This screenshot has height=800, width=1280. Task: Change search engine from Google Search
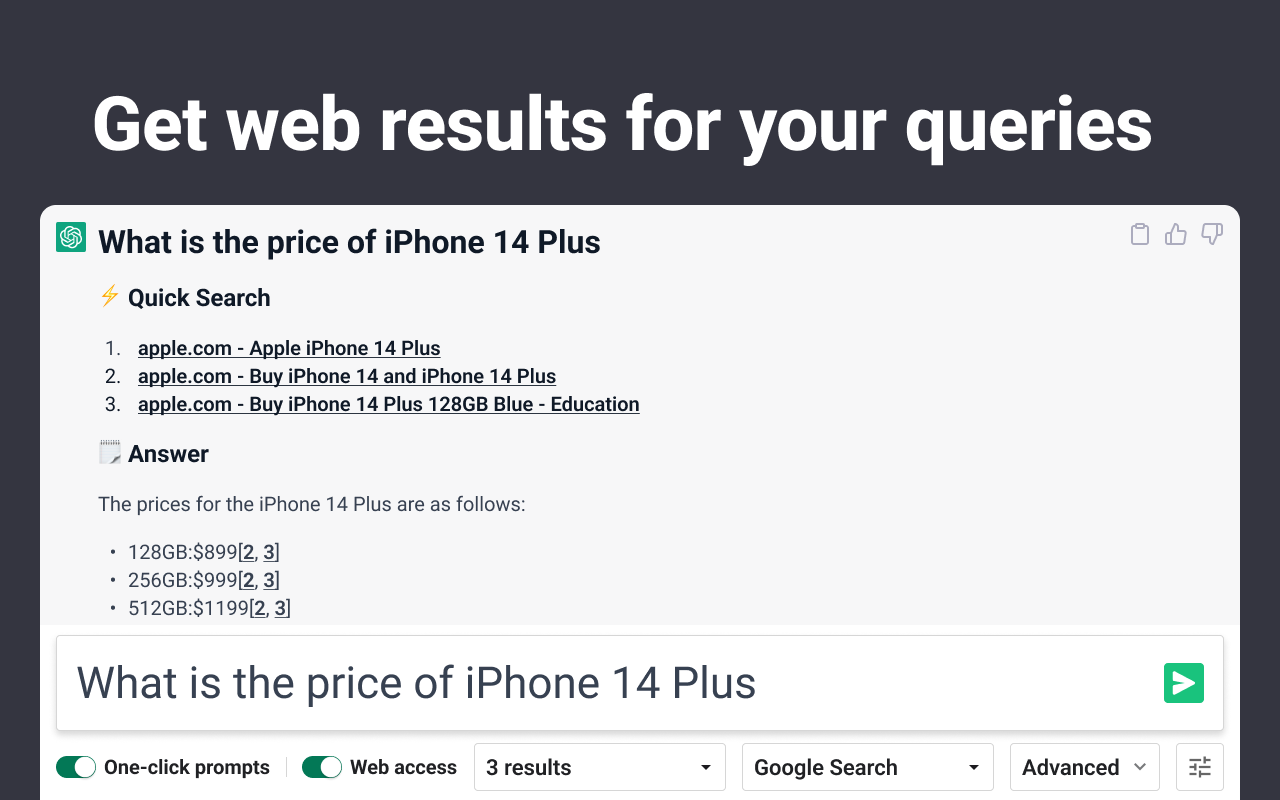click(866, 767)
